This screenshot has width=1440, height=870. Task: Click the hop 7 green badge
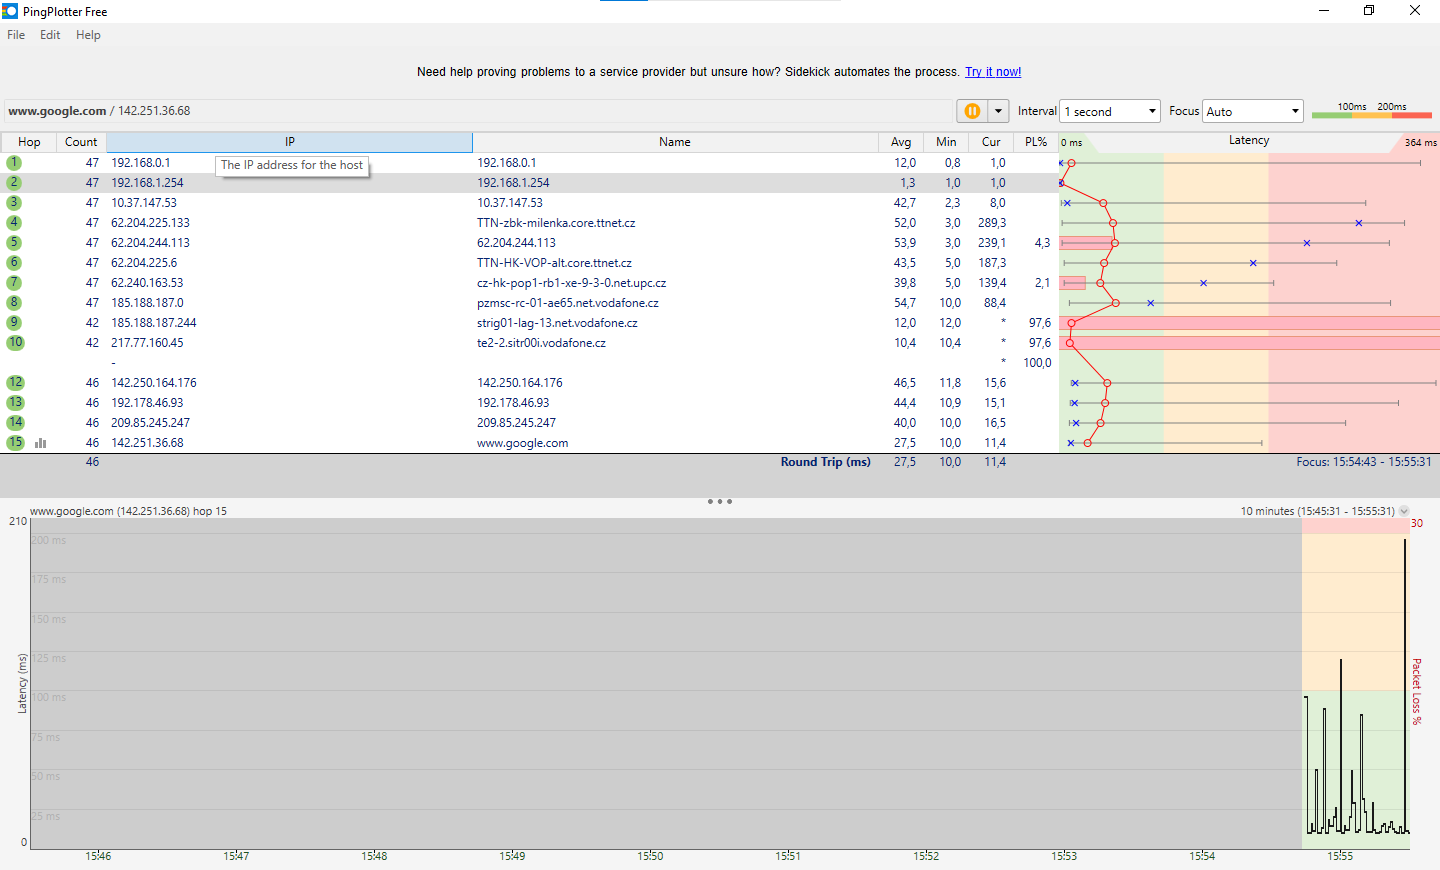point(14,283)
